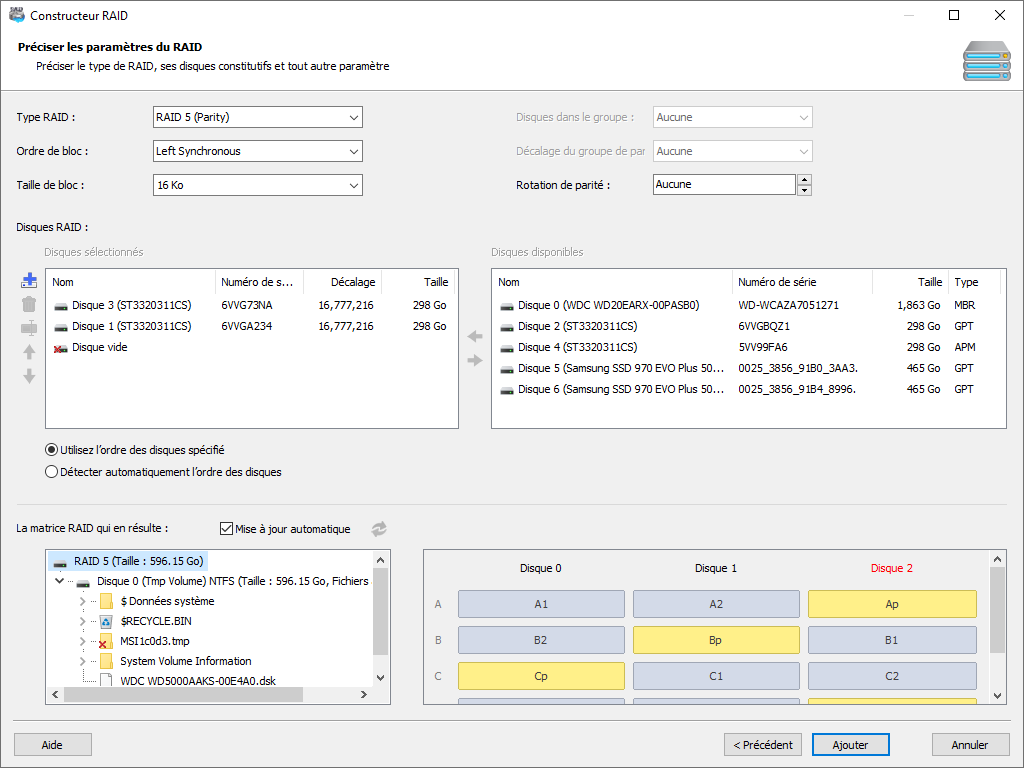Increase Rotation de parité with up spinner
This screenshot has height=768, width=1024.
pos(805,180)
